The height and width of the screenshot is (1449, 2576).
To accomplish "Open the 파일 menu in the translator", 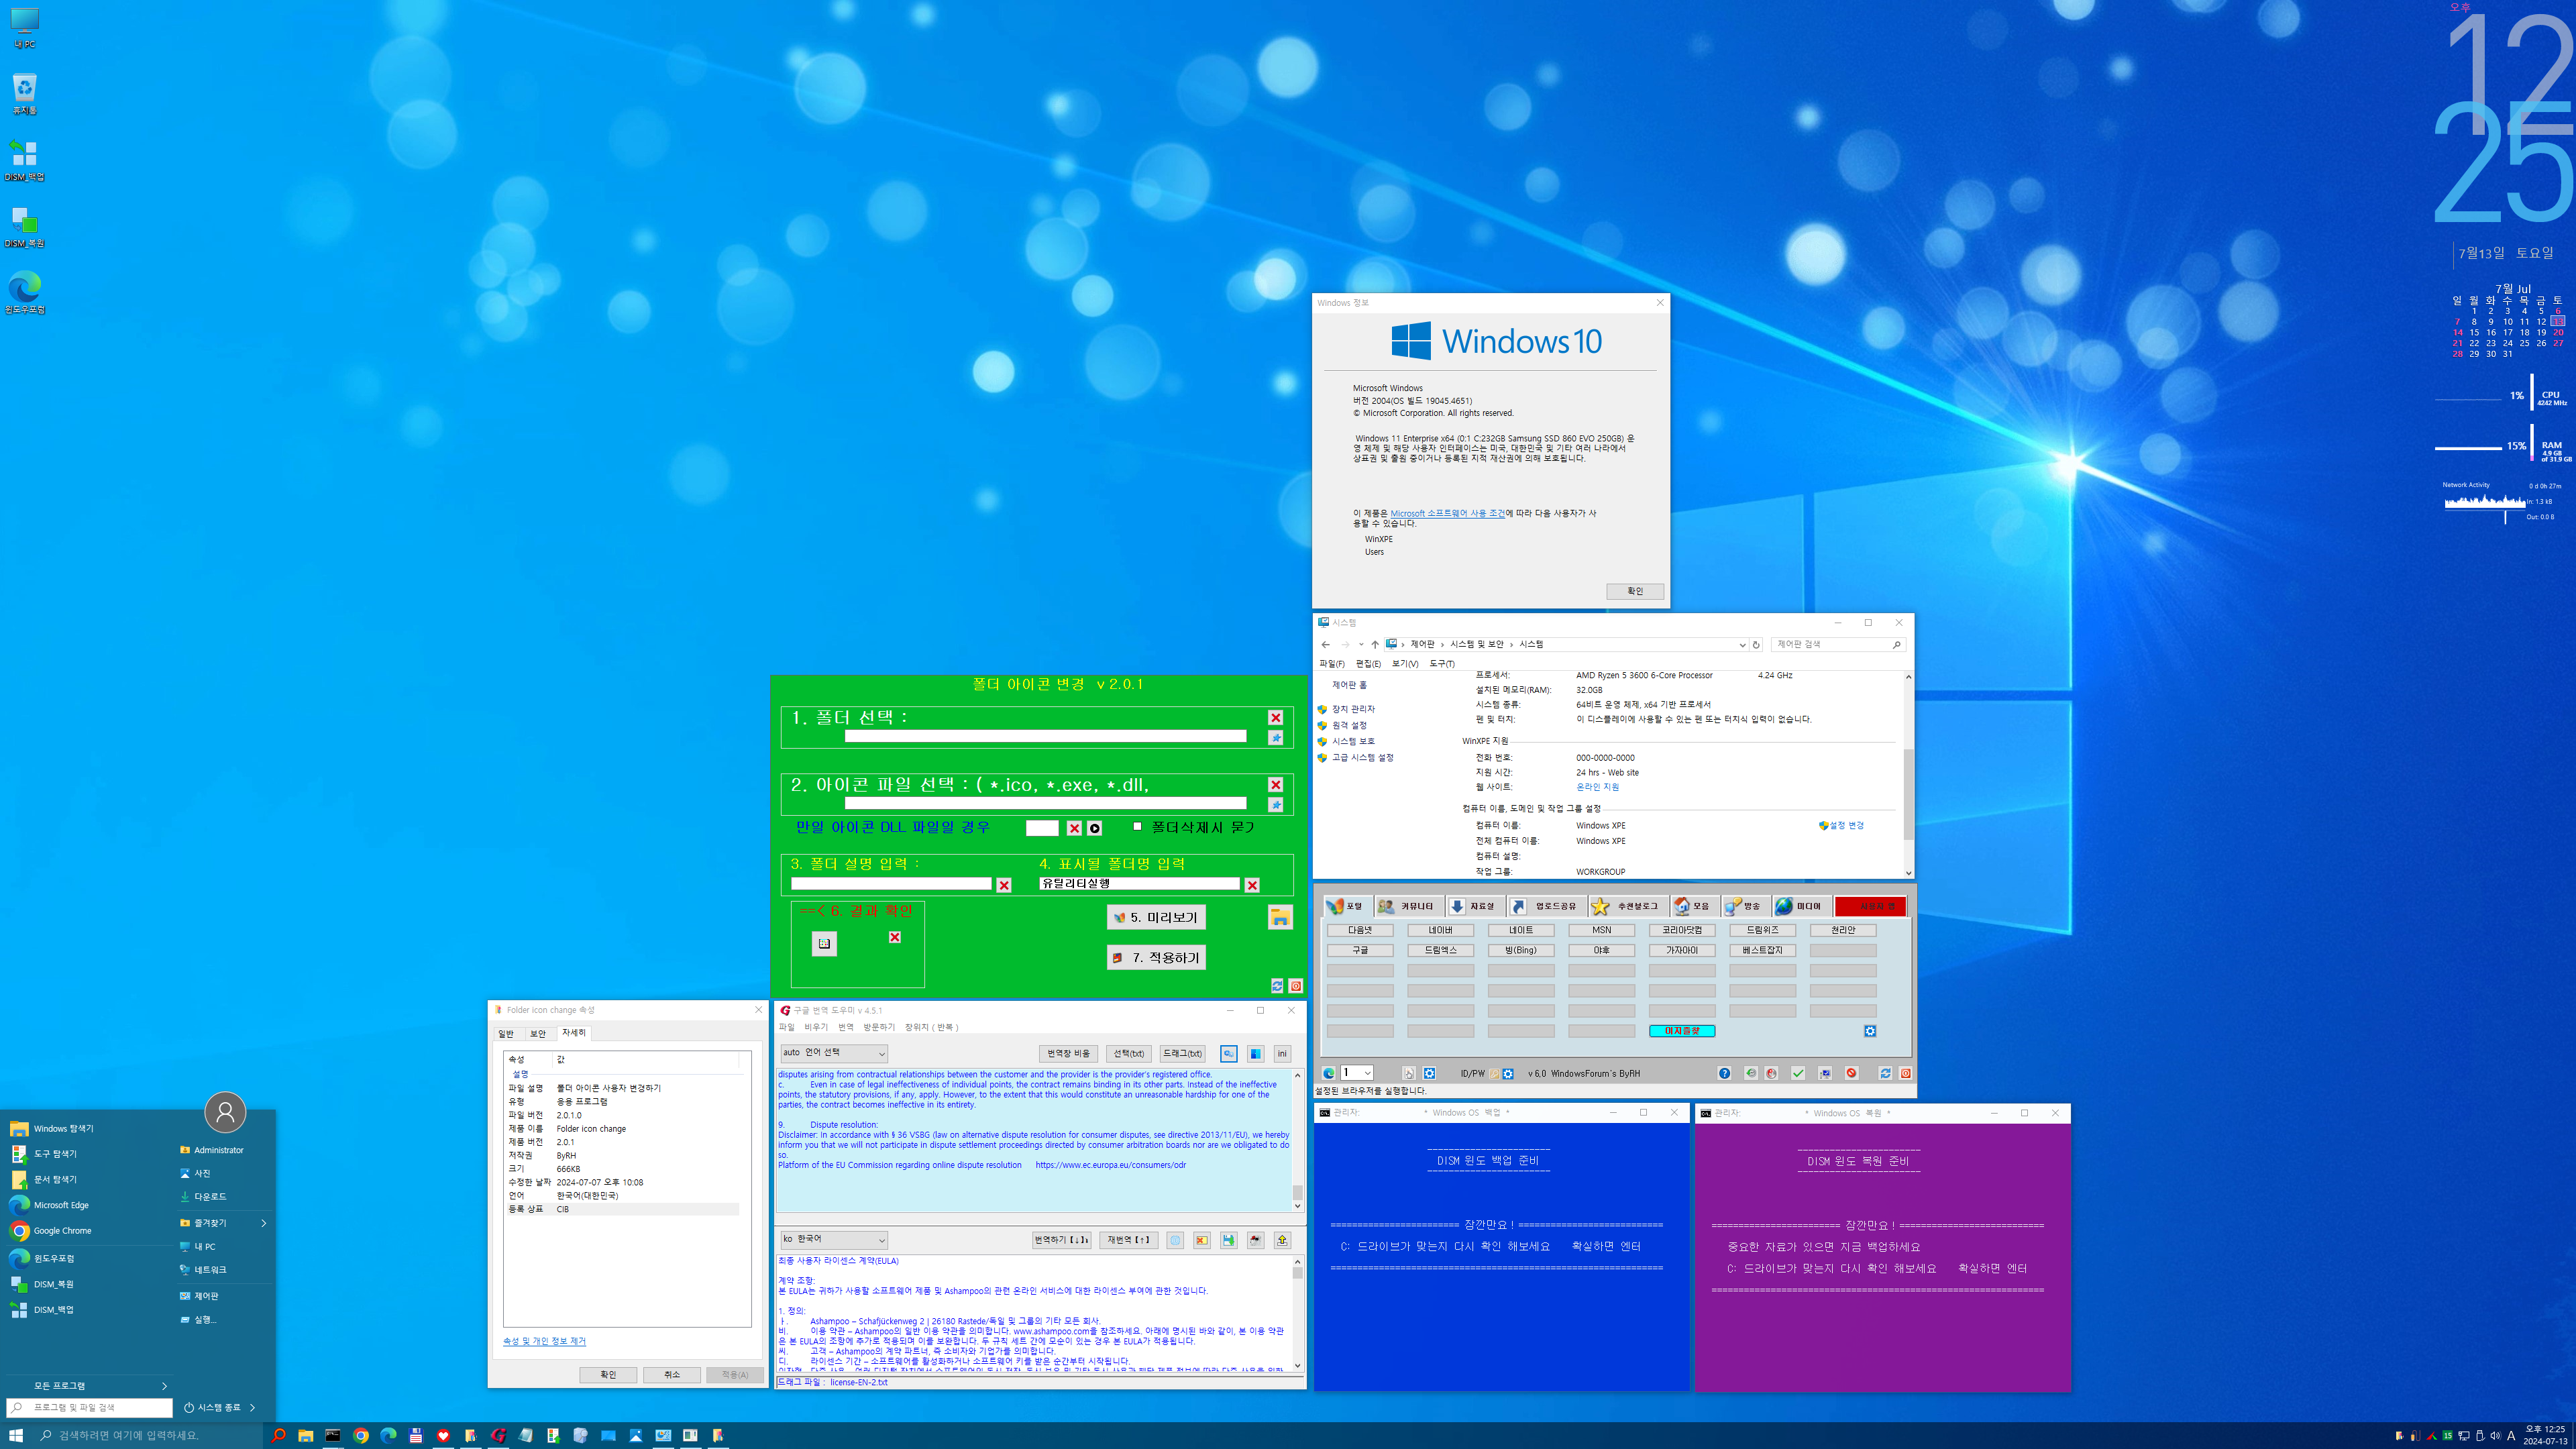I will [x=787, y=1027].
